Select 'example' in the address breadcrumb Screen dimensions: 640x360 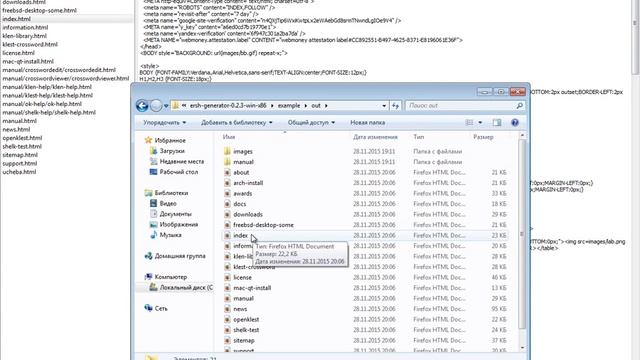[289, 106]
